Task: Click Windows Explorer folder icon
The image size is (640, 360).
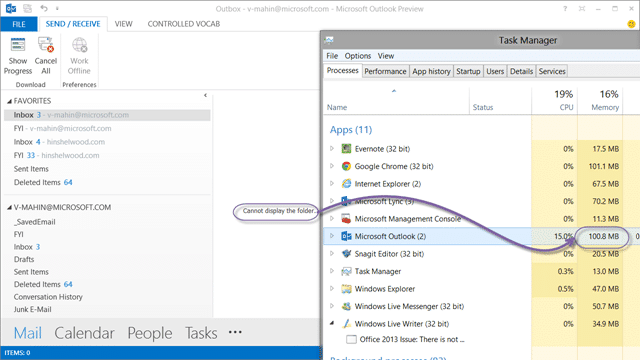Action: point(346,289)
